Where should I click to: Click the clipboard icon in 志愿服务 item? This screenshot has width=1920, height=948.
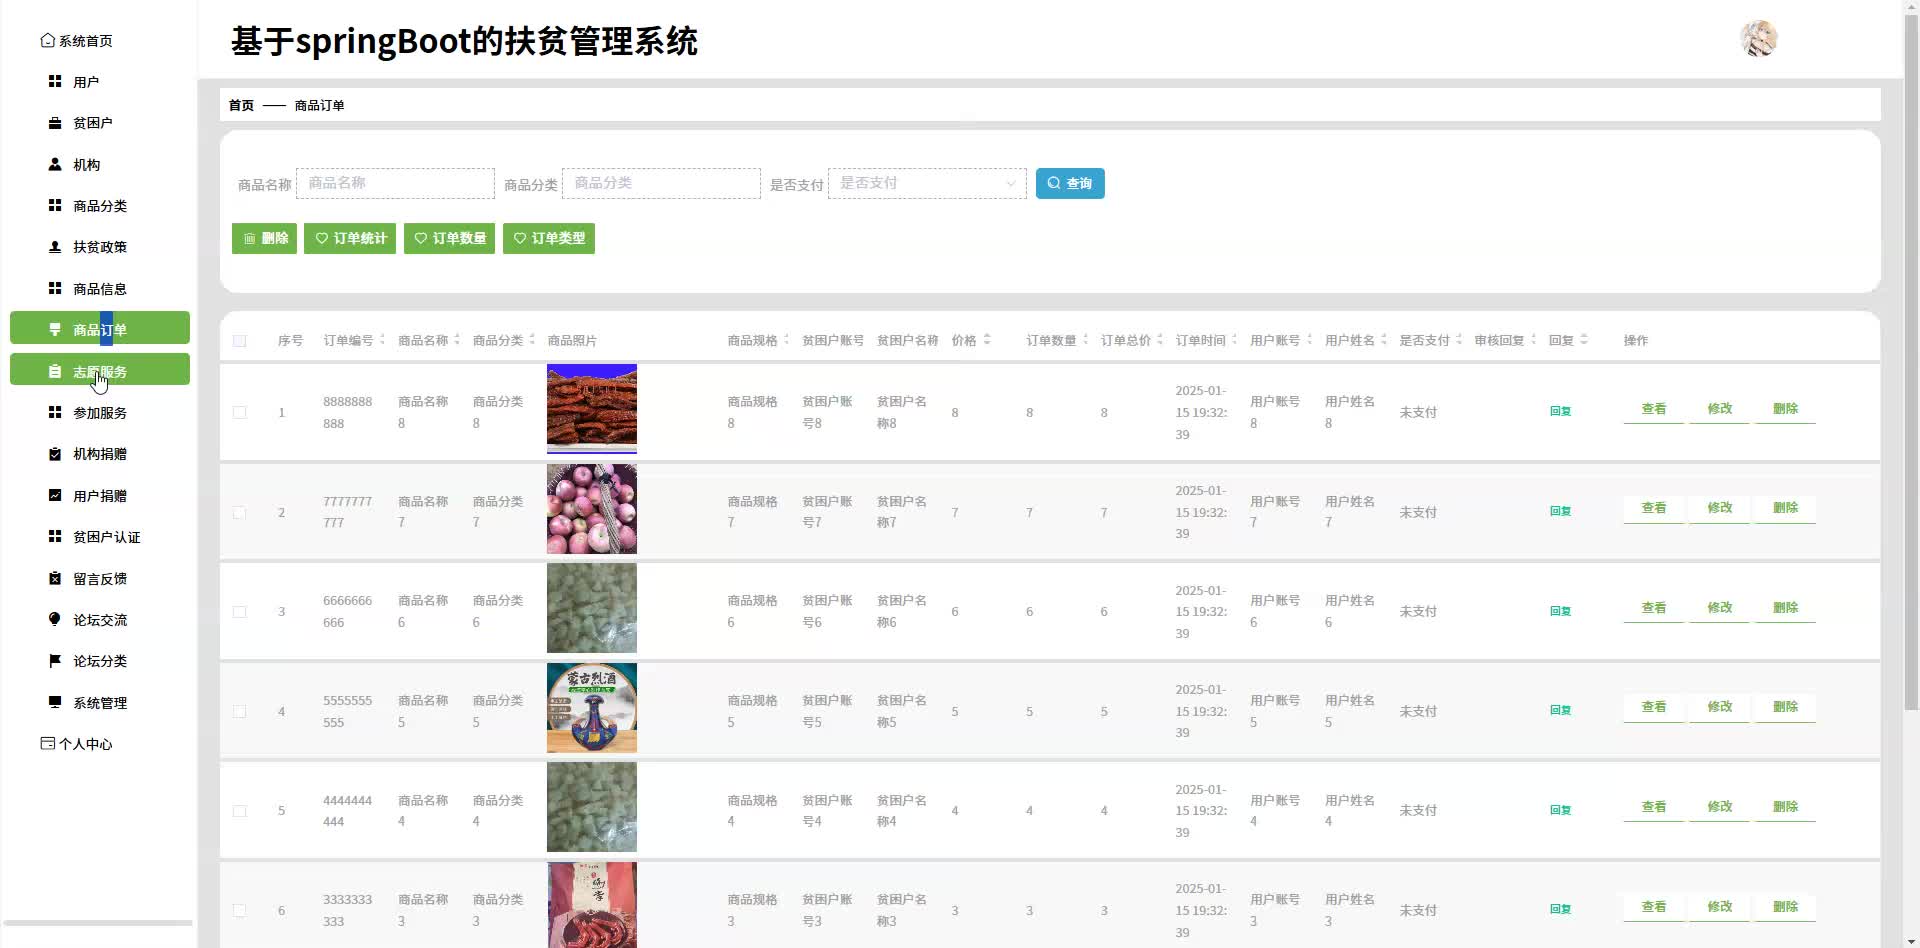pyautogui.click(x=55, y=371)
